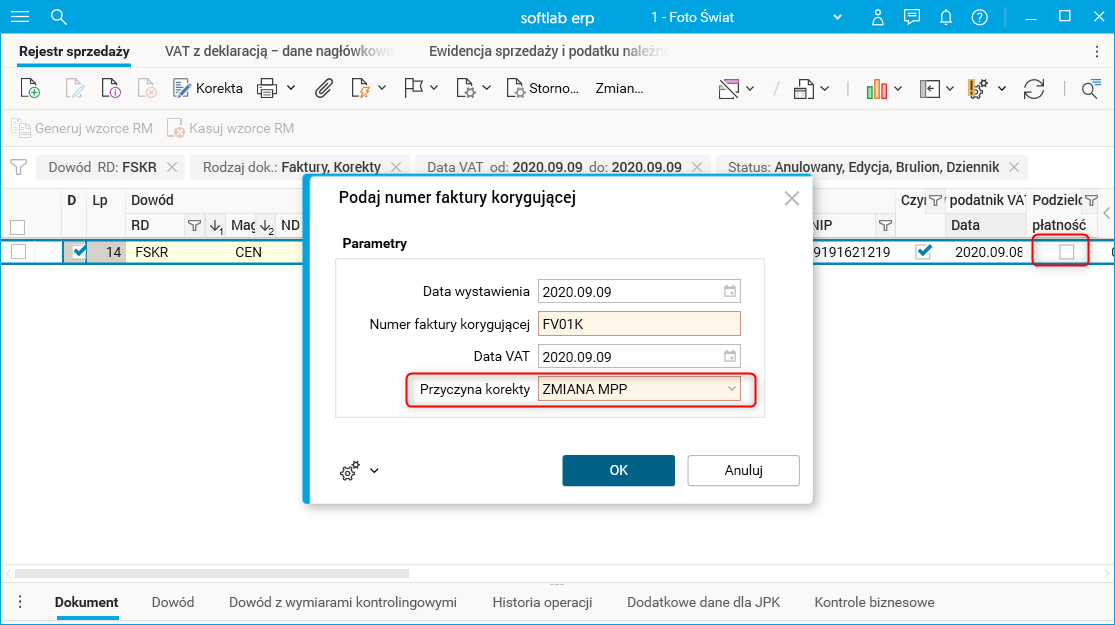Open the Przyczyna korekty combo box
This screenshot has height=625, width=1115.
click(639, 389)
